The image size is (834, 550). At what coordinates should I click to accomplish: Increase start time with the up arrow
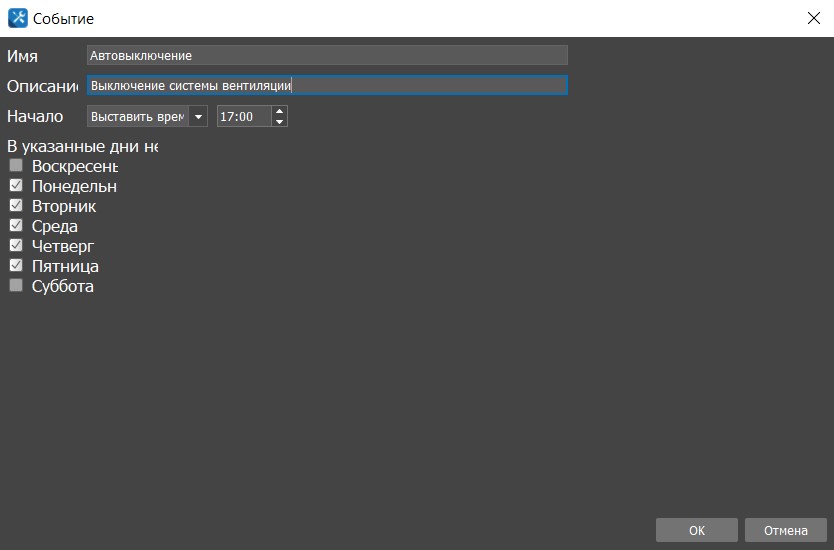(x=279, y=112)
